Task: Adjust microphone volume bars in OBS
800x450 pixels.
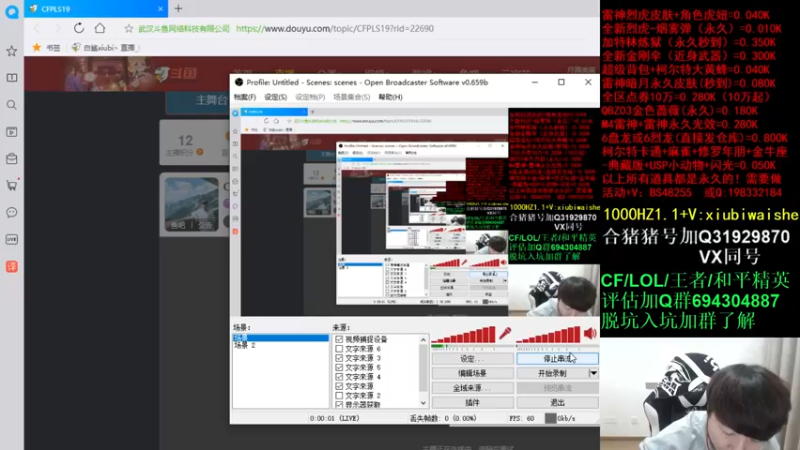Action: pyautogui.click(x=463, y=335)
